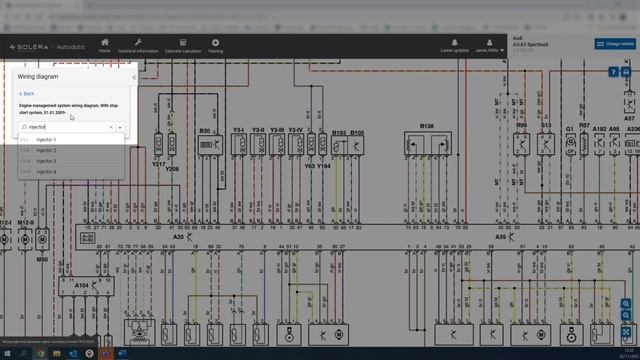Open the Estimate calculator

[183, 46]
